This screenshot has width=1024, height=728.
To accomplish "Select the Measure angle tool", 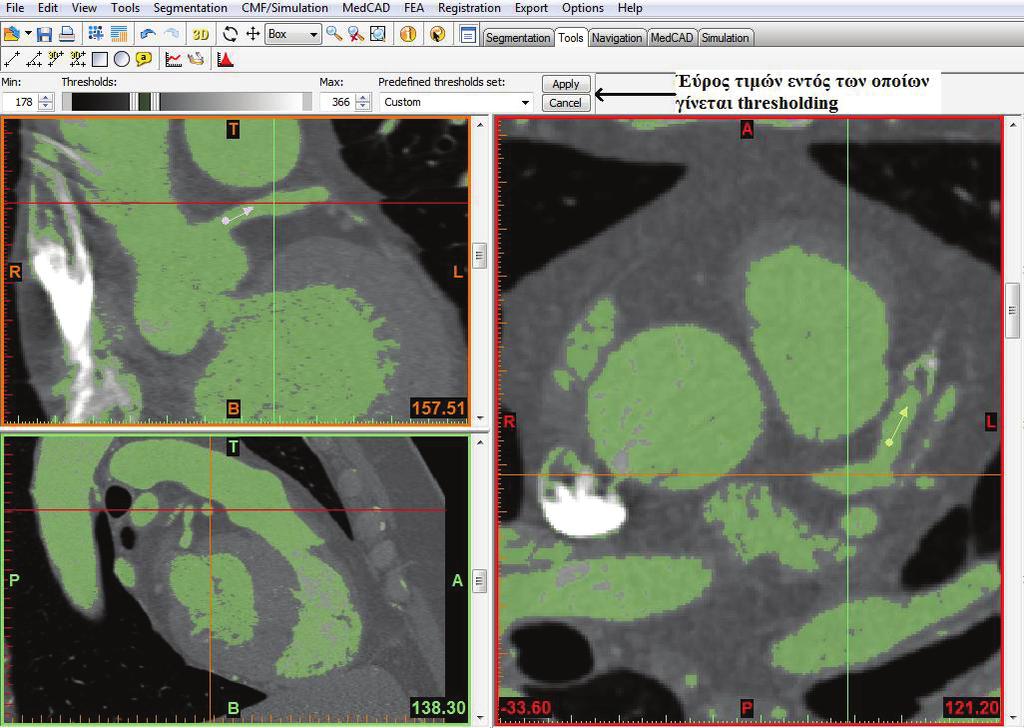I will point(34,59).
